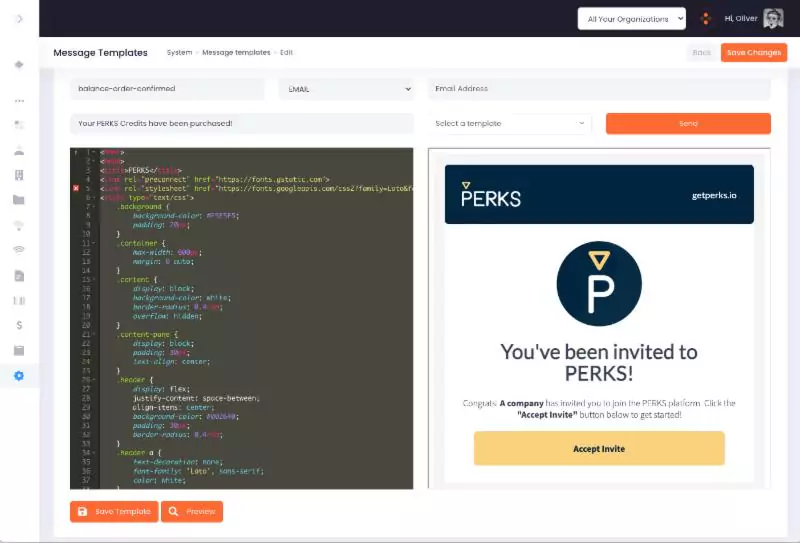Click getperks.io link in preview header

pos(714,195)
